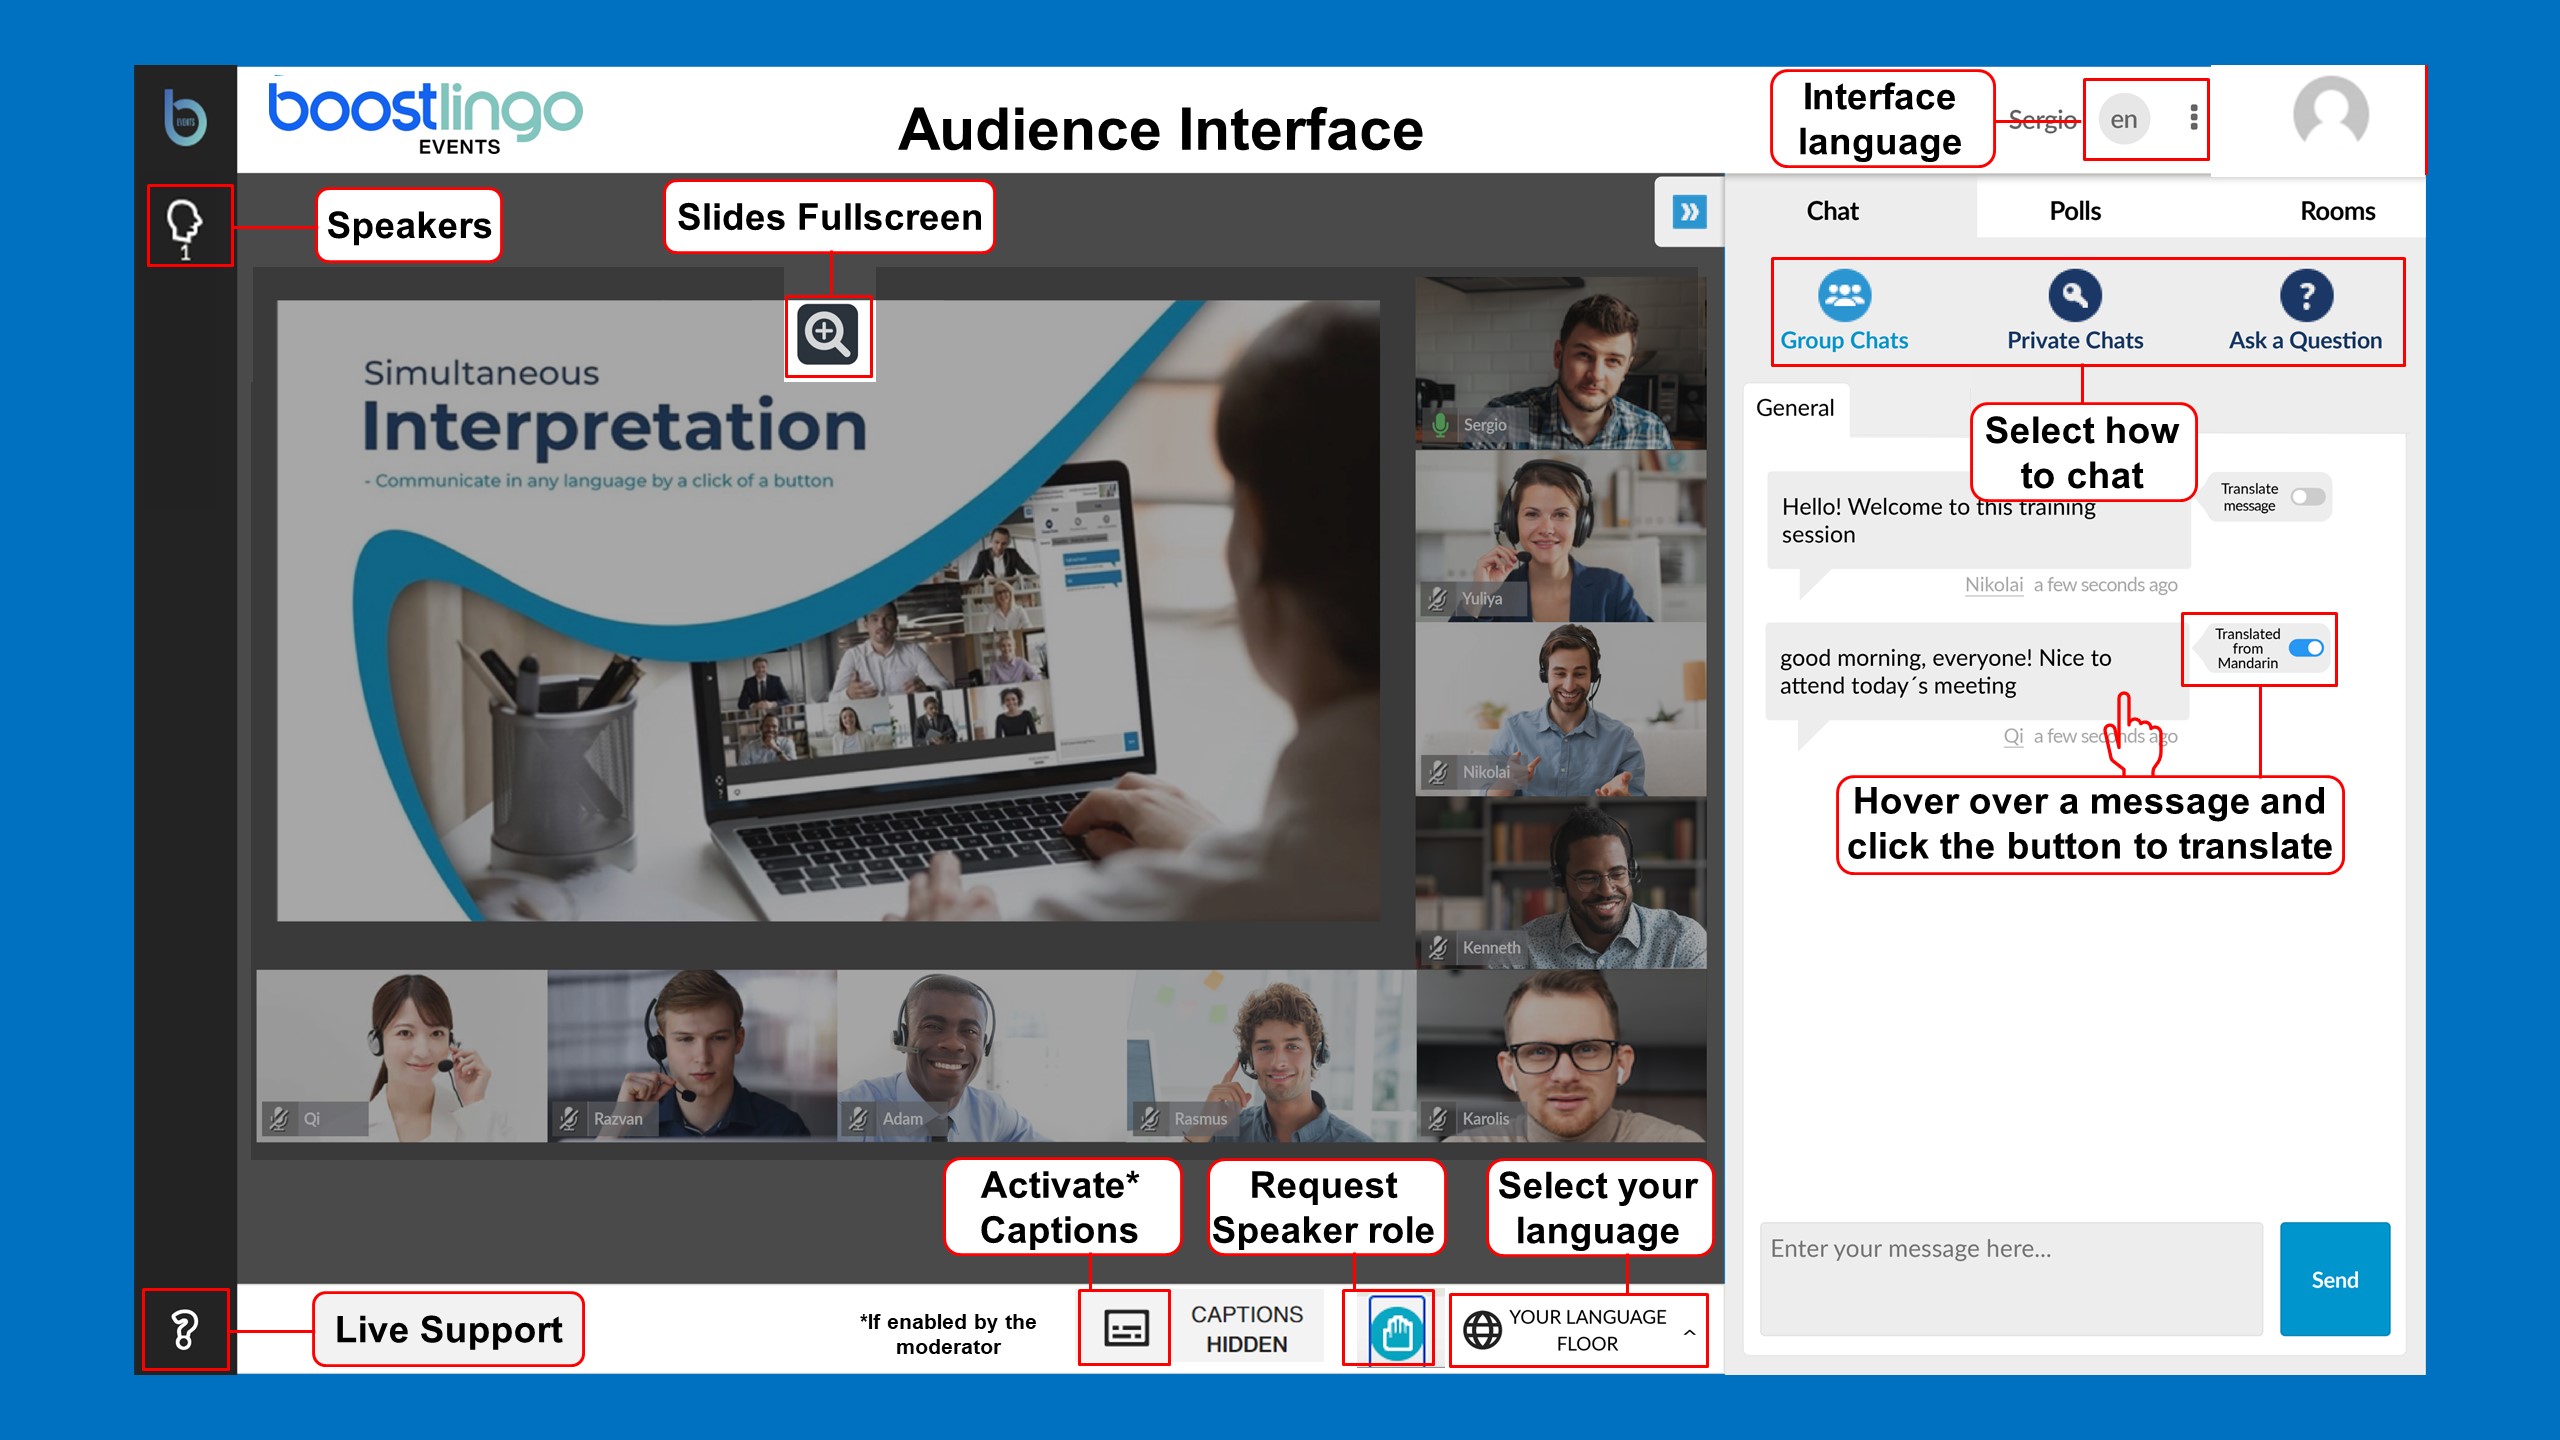The width and height of the screenshot is (2560, 1440).
Task: Open Live Support help icon
Action: tap(185, 1330)
